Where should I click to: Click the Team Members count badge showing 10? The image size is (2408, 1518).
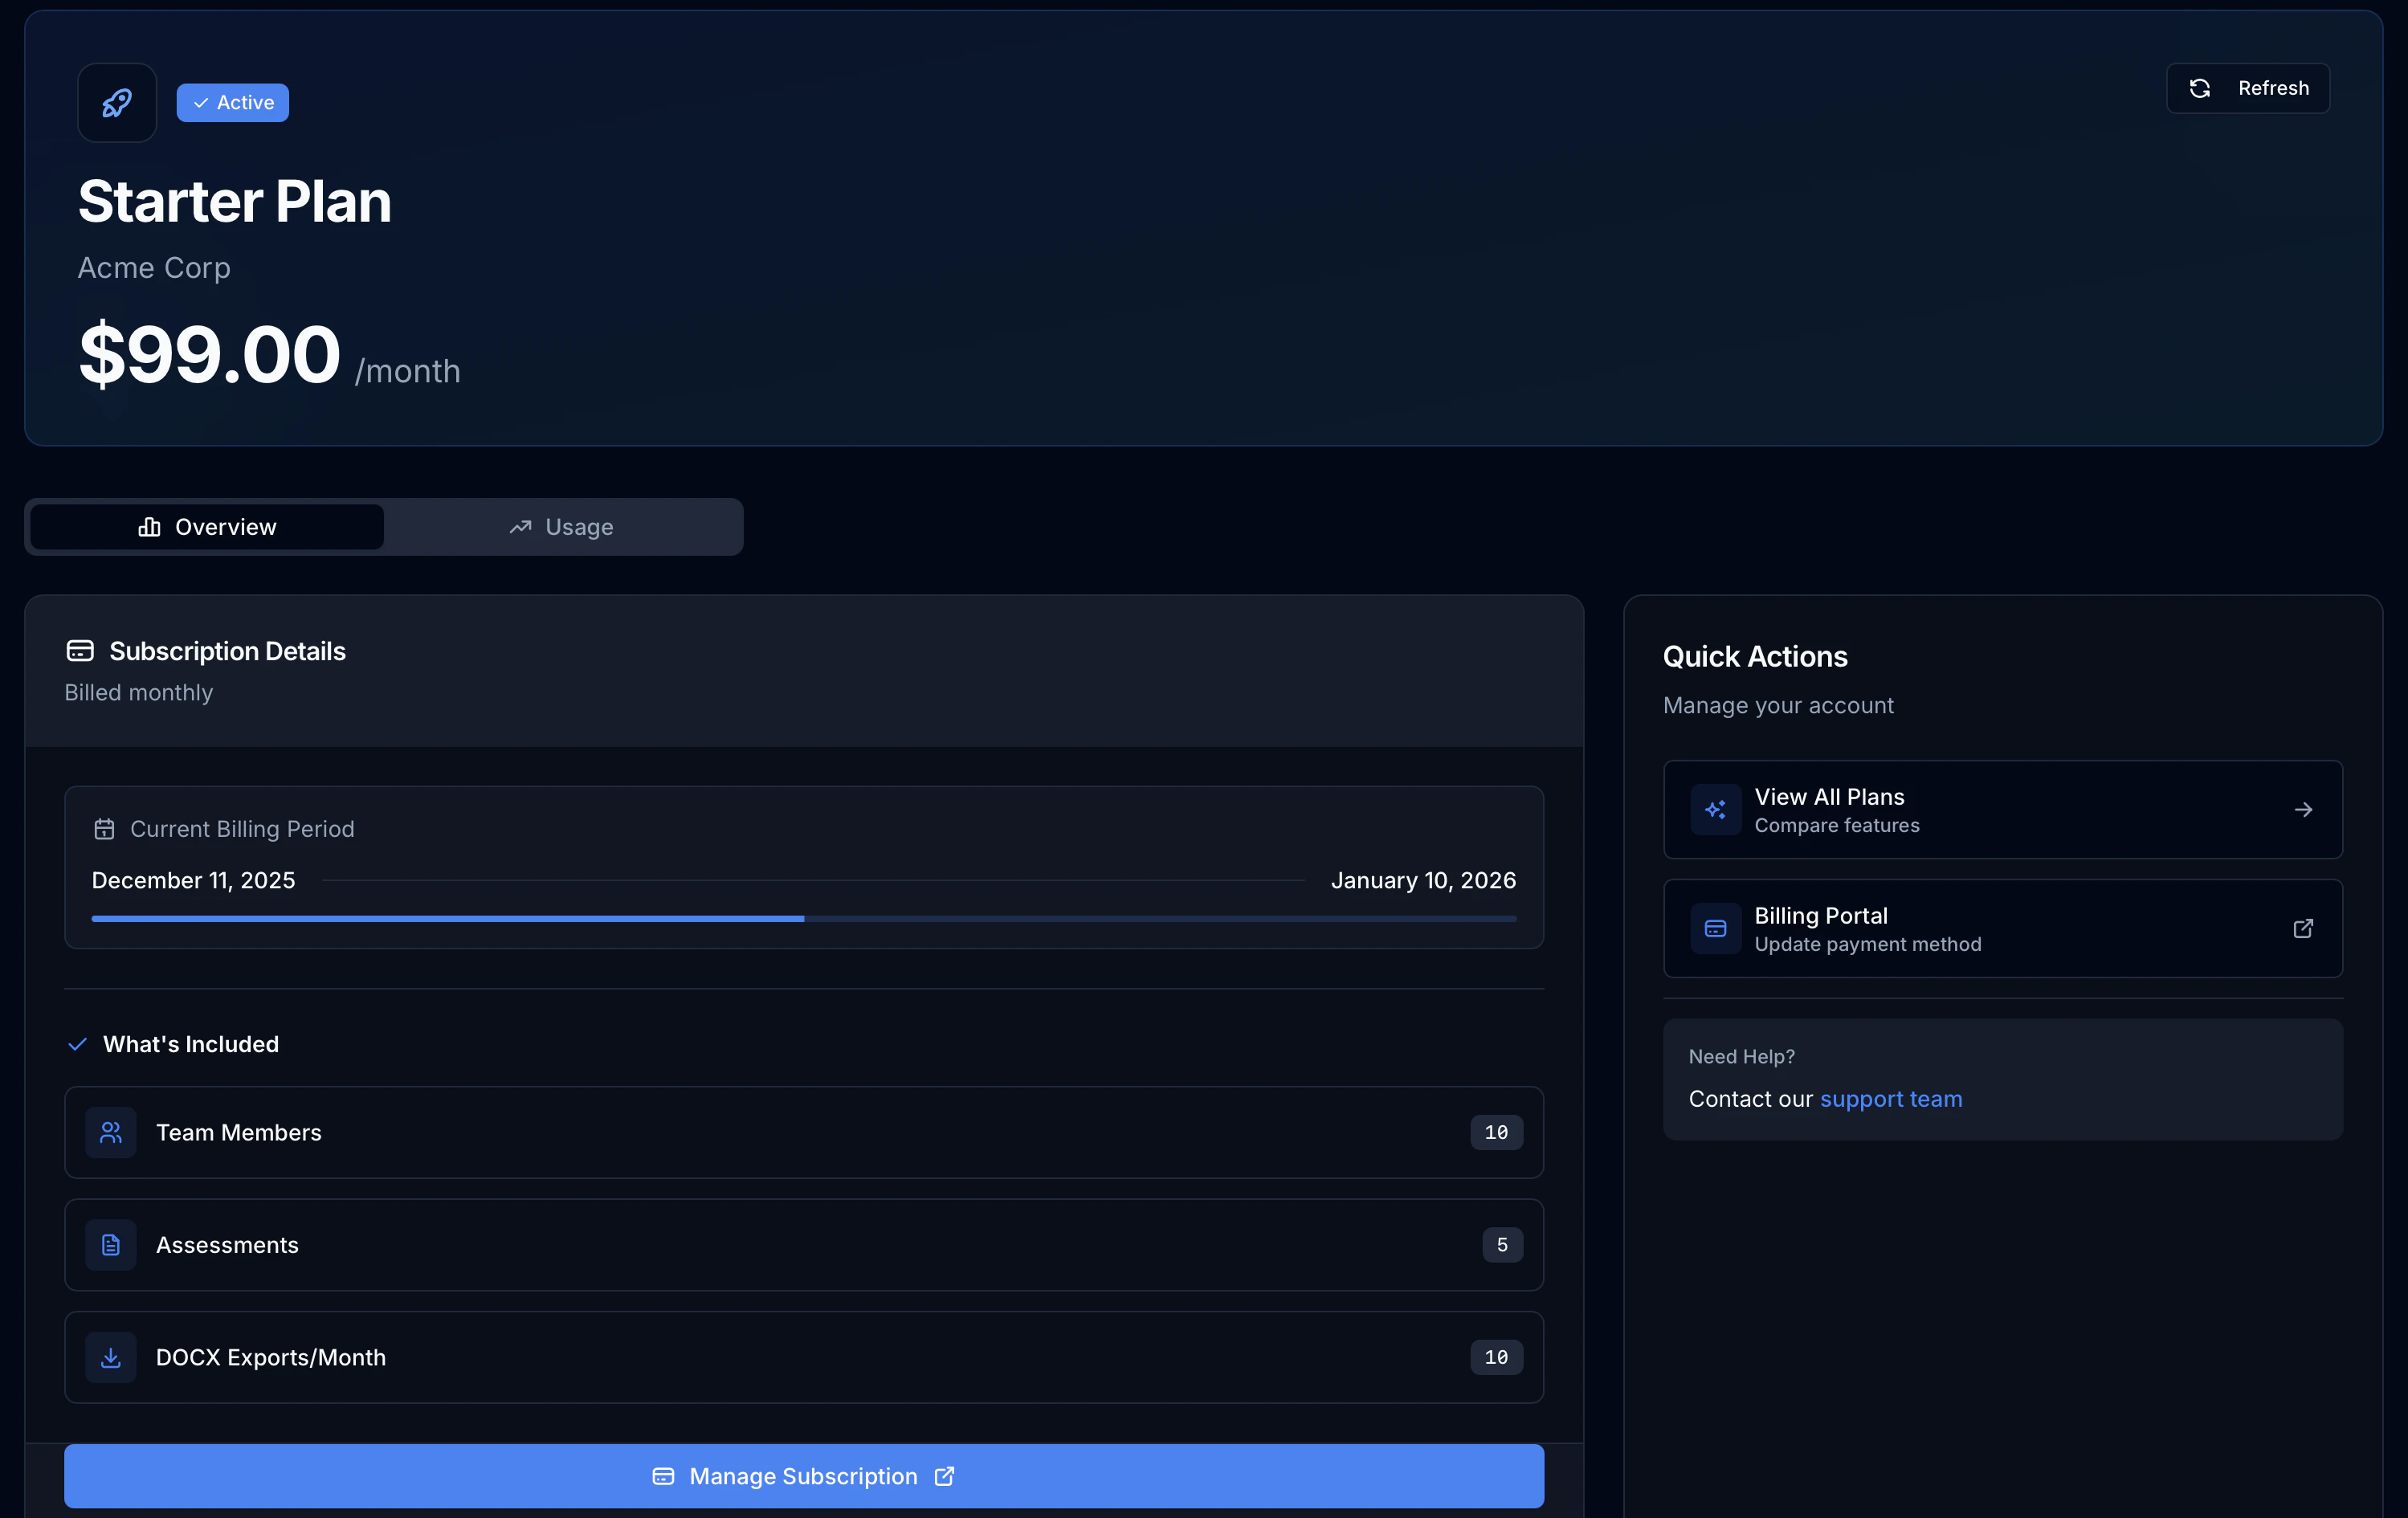point(1496,1132)
